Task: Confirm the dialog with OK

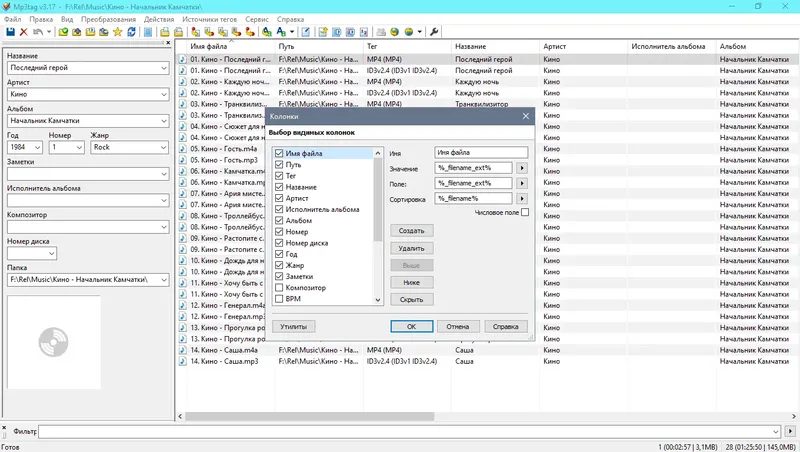Action: point(412,327)
